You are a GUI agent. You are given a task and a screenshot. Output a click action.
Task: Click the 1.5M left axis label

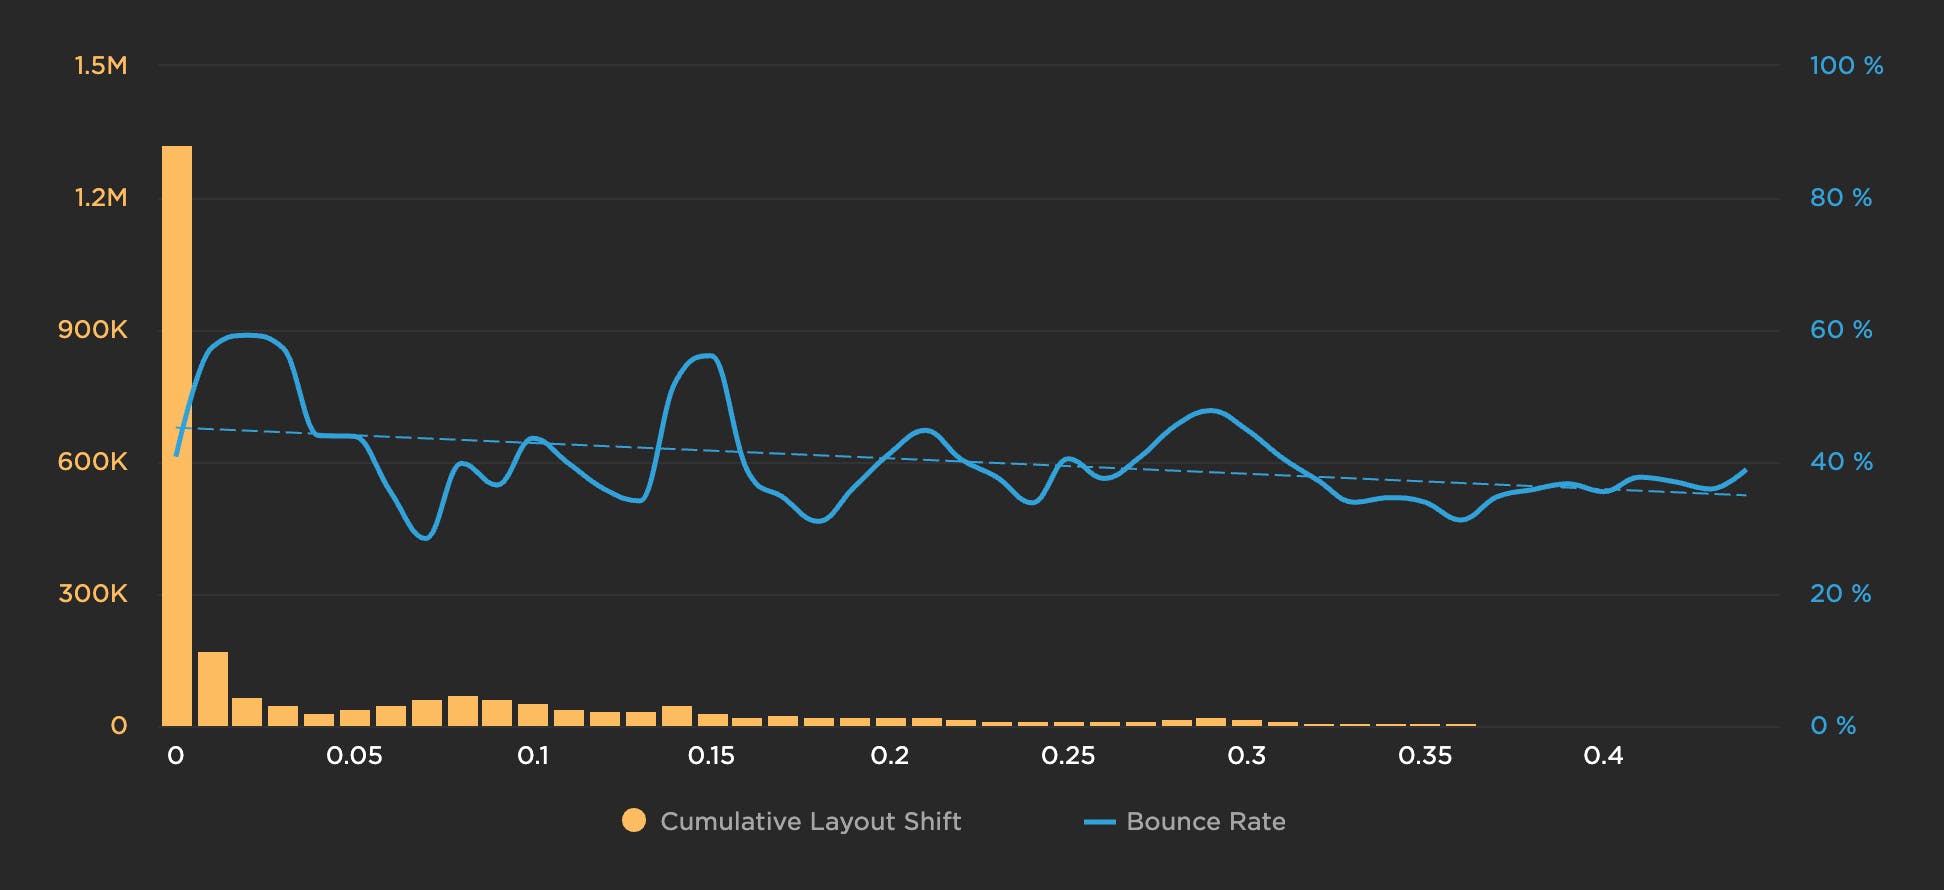click(x=101, y=66)
